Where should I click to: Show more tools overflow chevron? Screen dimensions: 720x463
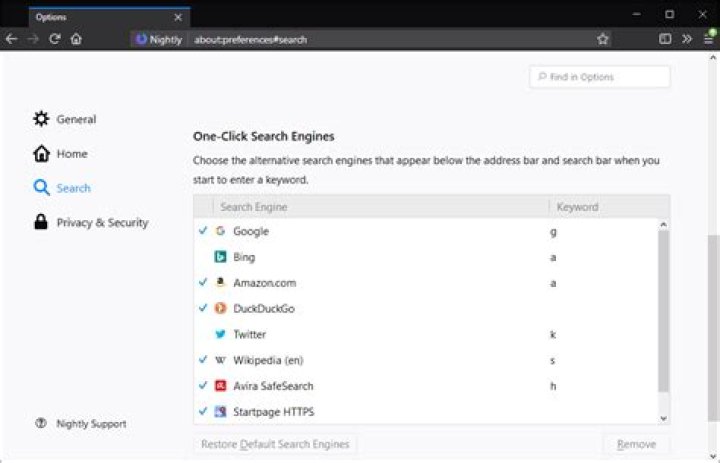pos(687,39)
